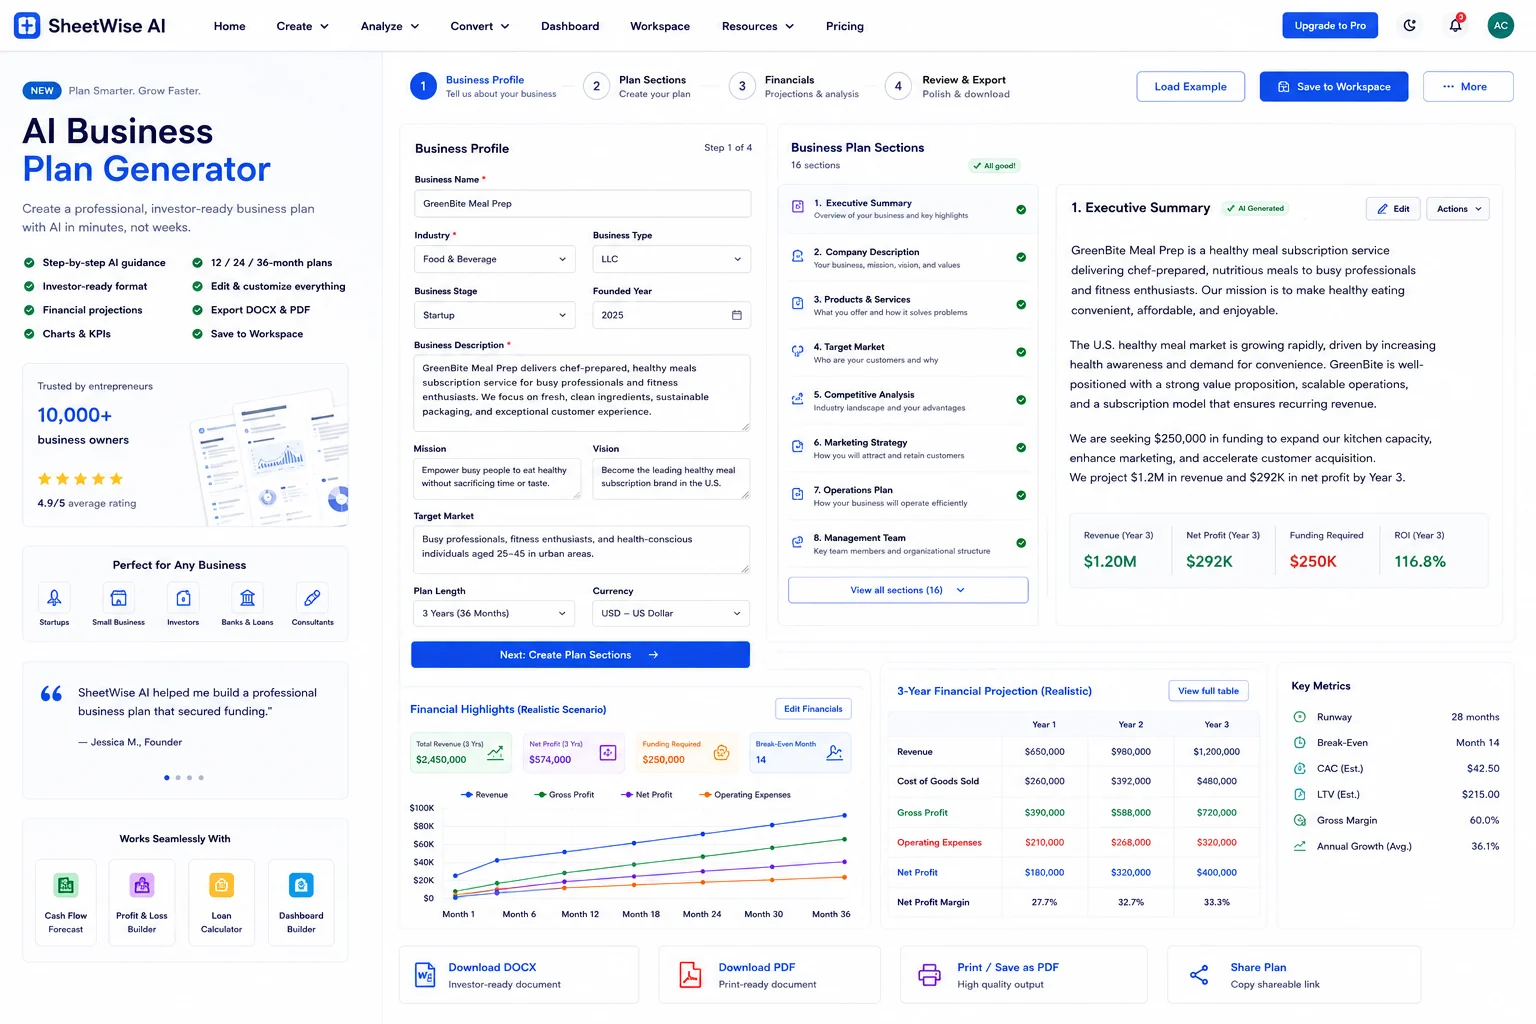
Task: Click the Net Profit card icon
Action: [608, 753]
